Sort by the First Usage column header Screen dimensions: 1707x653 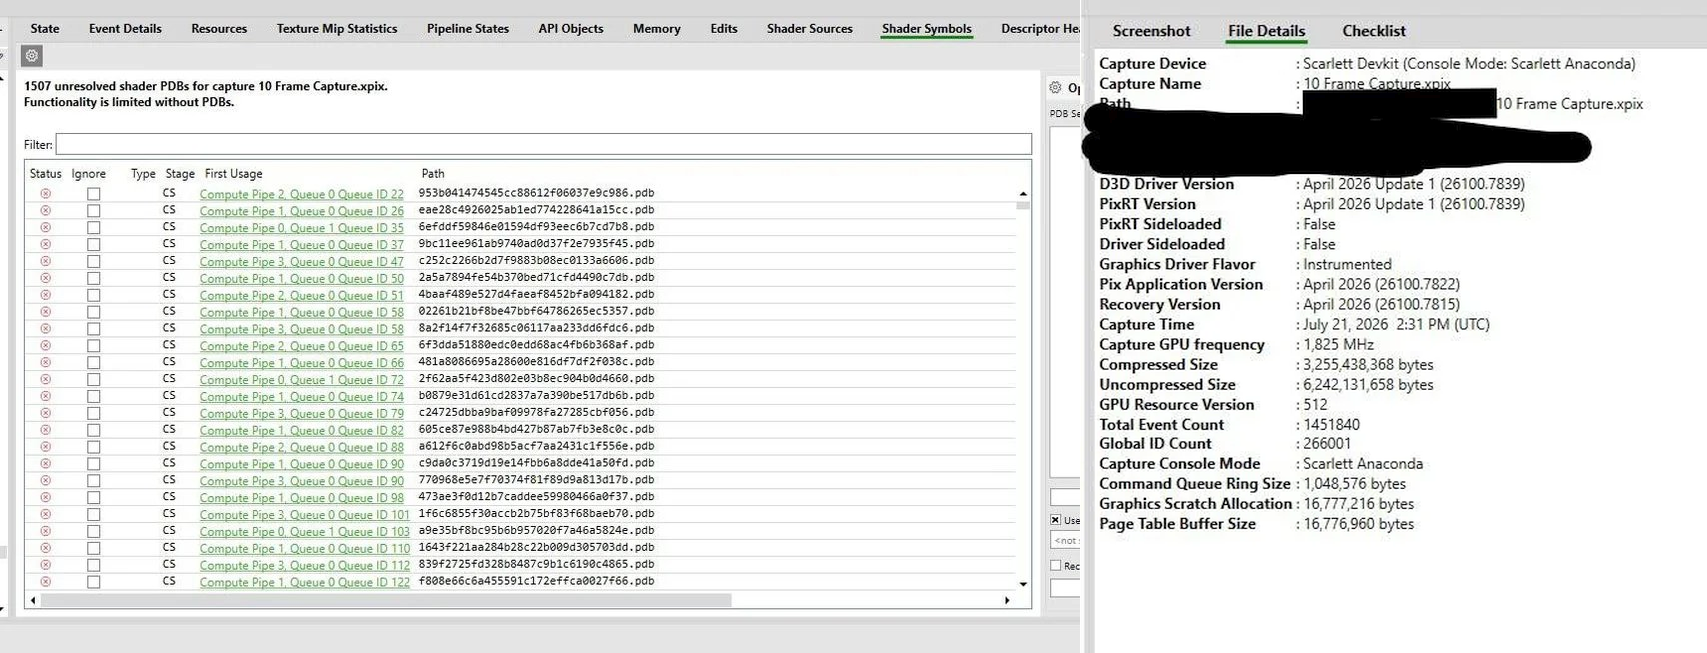click(233, 174)
